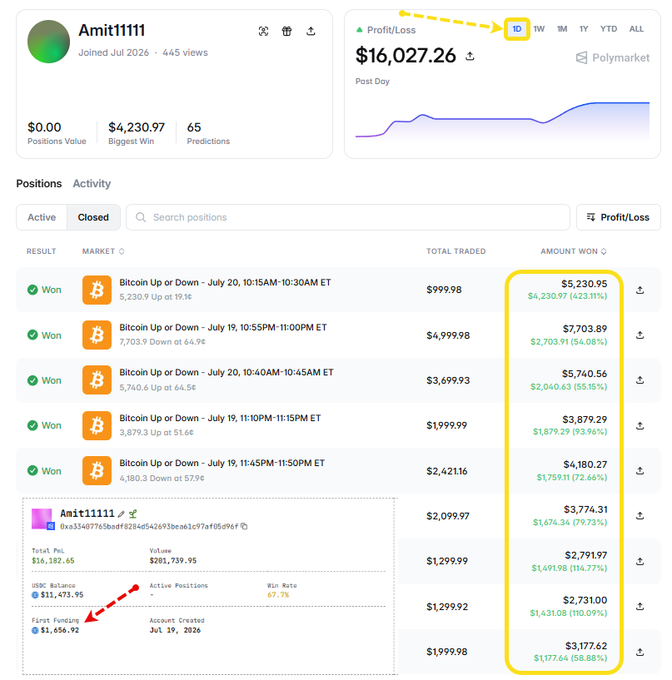Share the $4,180.27 winning position
672x680 pixels.
(x=640, y=471)
